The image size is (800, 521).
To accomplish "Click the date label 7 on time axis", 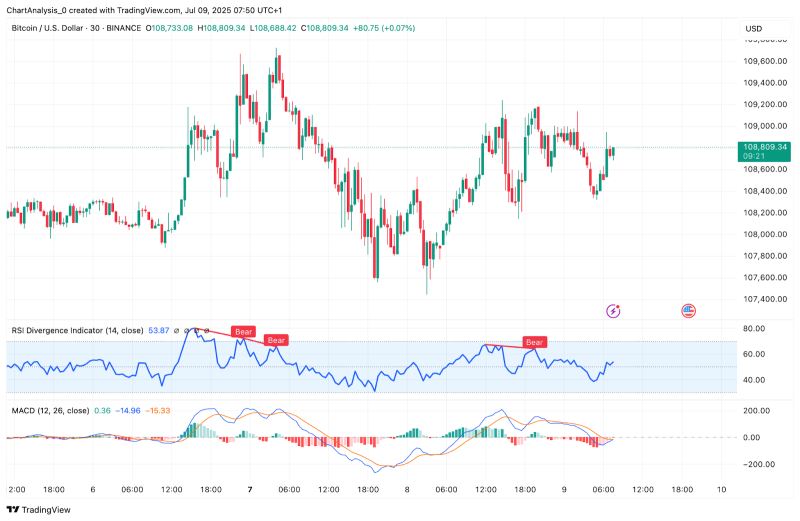I will [248, 489].
